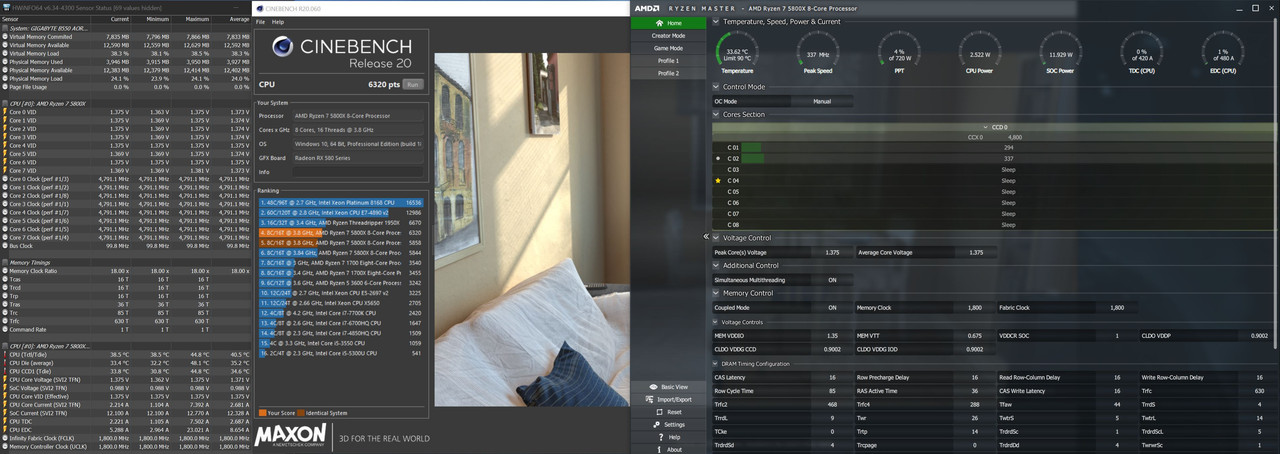Collapse the Additional Control section
The image size is (1280, 454).
(716, 266)
